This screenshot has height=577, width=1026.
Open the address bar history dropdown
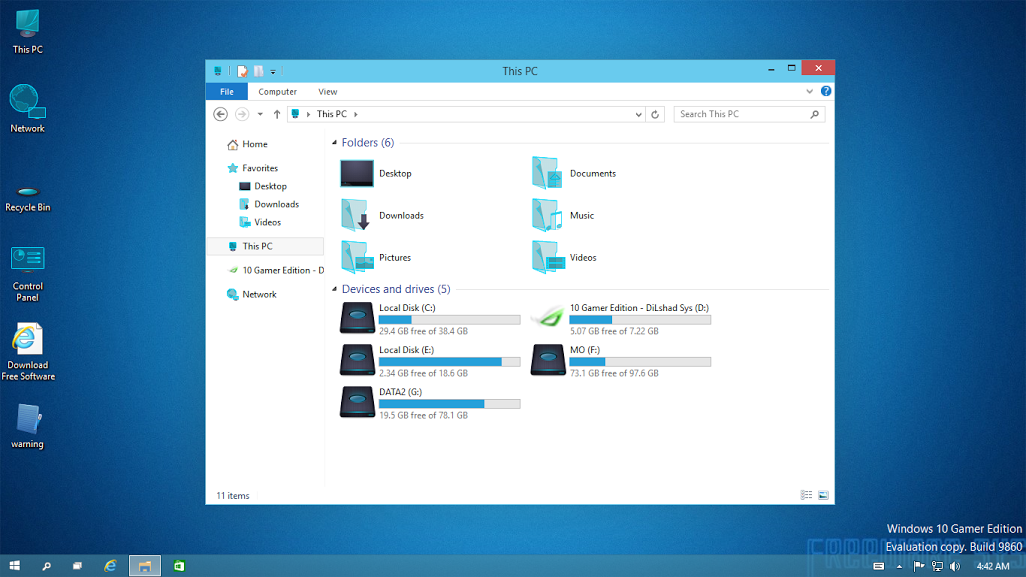[639, 114]
